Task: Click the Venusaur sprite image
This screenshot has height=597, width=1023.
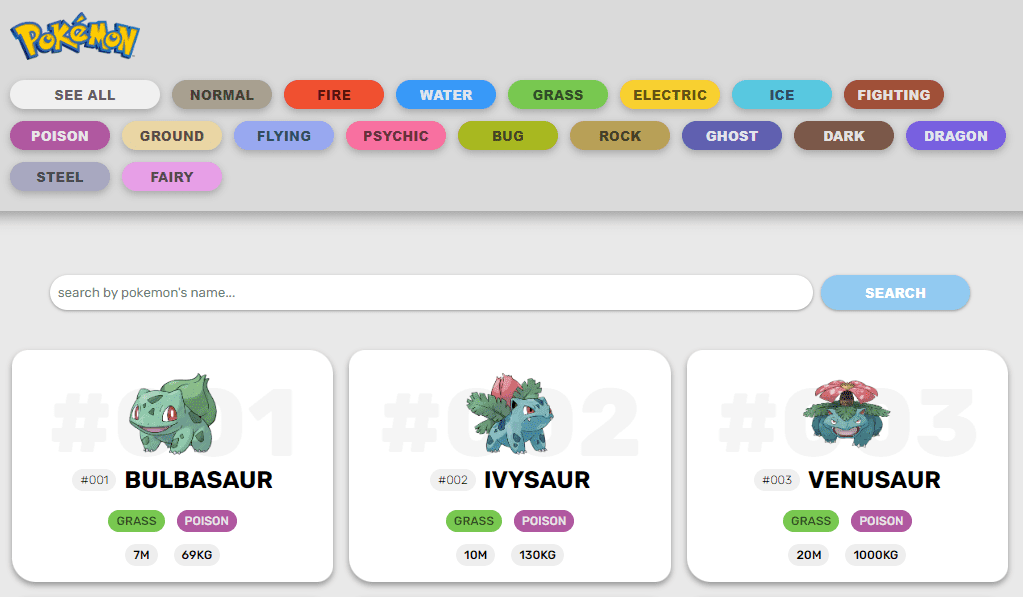Action: pyautogui.click(x=847, y=412)
